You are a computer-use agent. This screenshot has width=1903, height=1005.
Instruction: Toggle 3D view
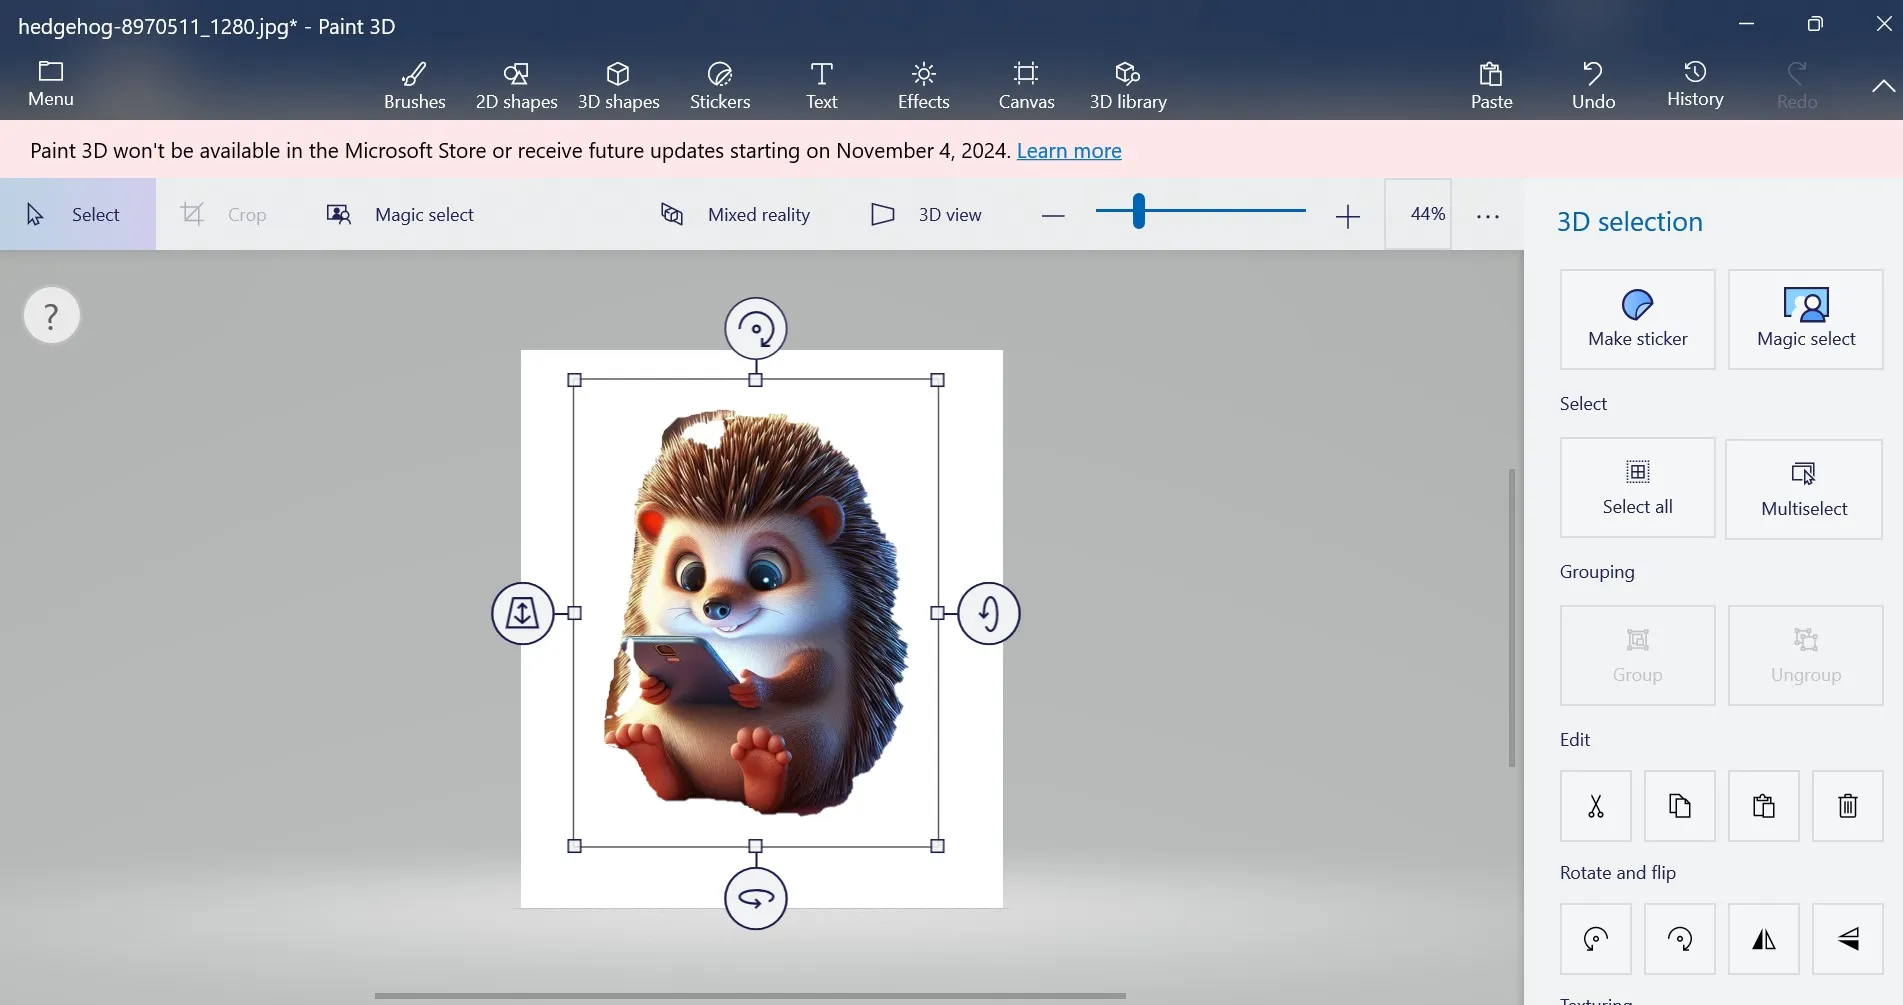pos(926,214)
